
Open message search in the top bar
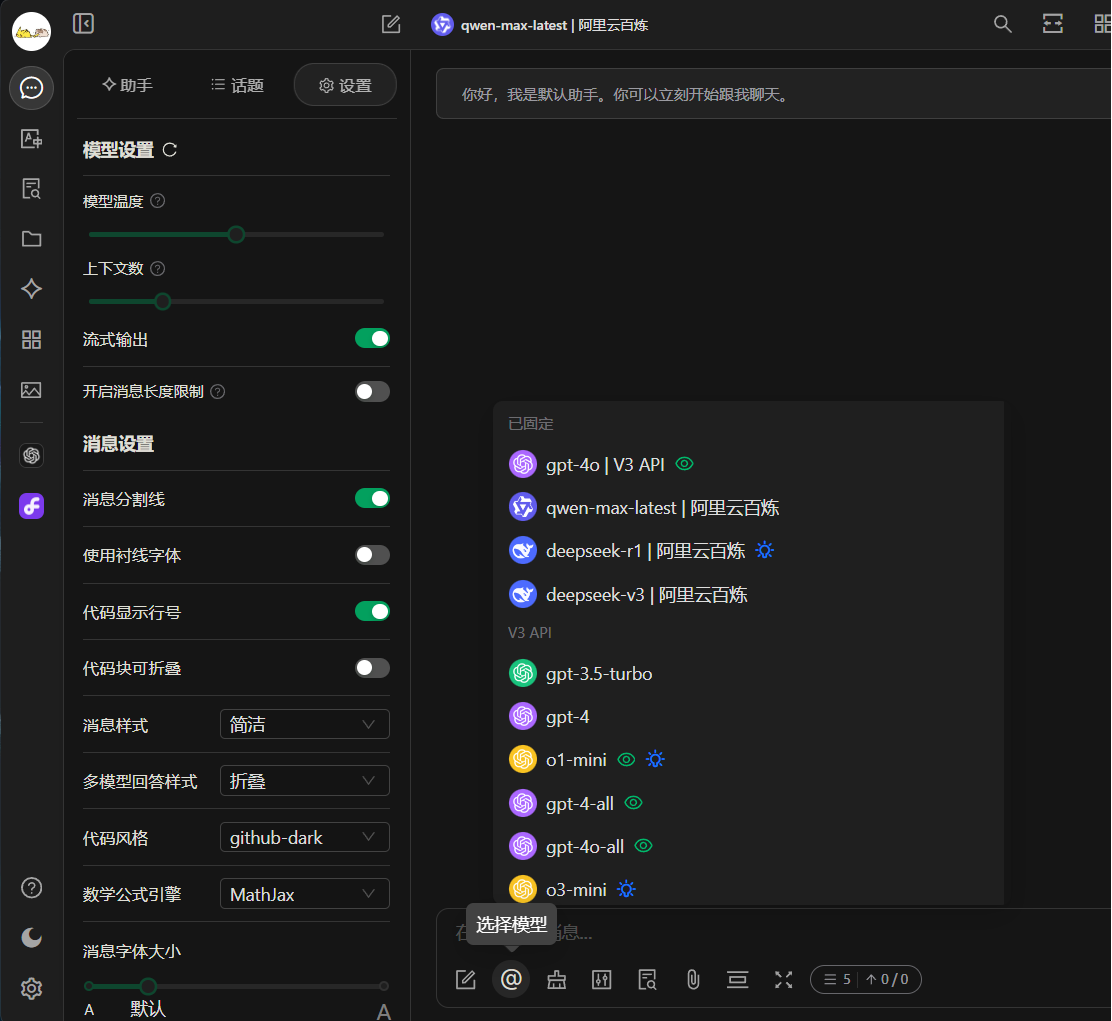click(x=1002, y=24)
